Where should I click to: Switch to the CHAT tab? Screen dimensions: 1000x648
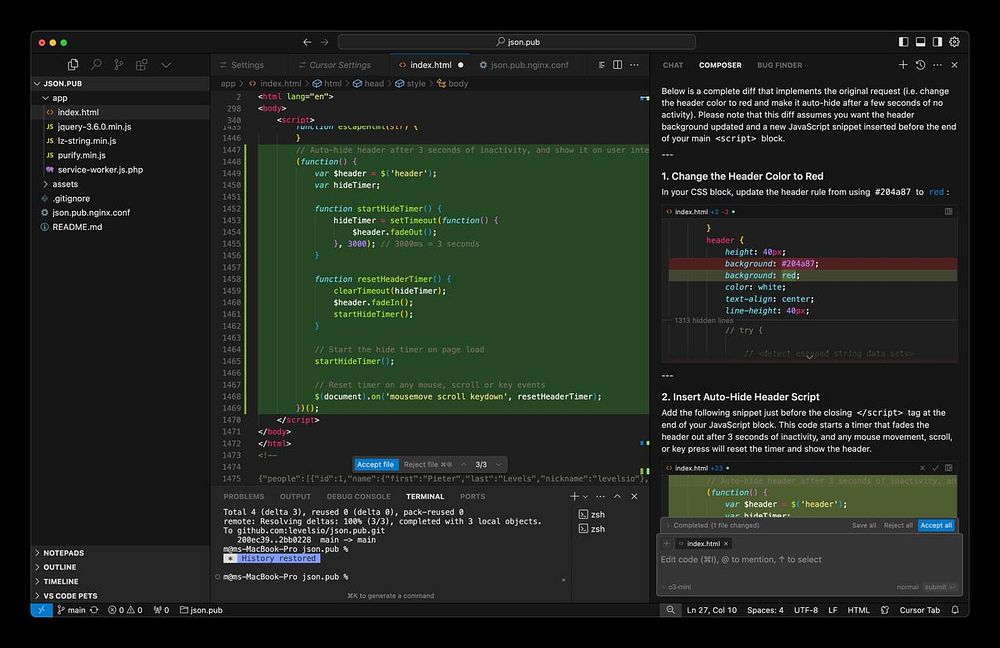673,65
